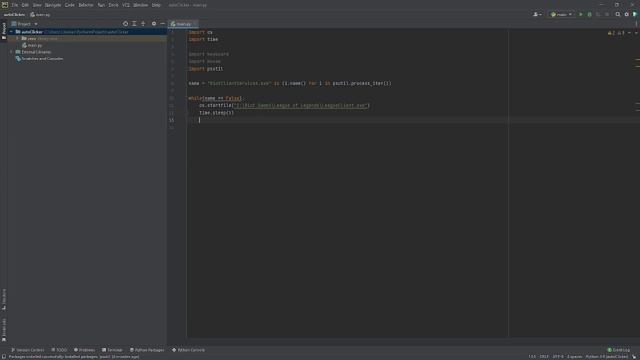
Task: Click the 'import os' code line
Action: (200, 32)
